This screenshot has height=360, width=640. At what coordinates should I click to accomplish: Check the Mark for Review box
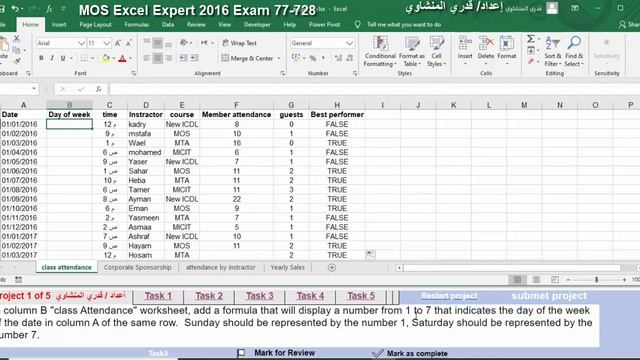coord(241,353)
